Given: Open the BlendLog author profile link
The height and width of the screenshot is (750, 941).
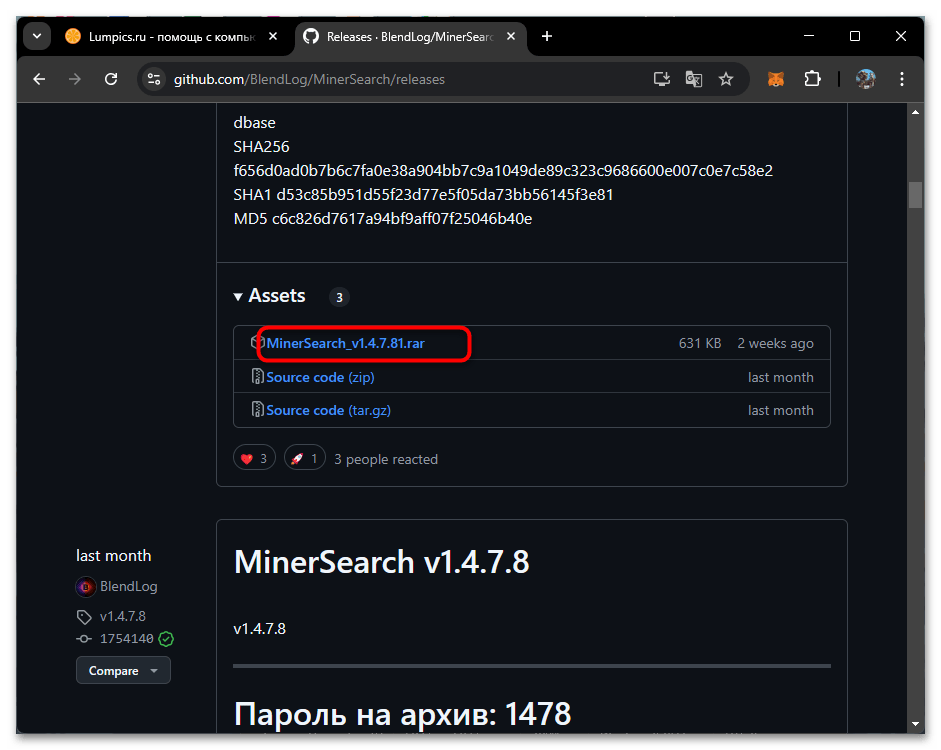Looking at the screenshot, I should [x=128, y=586].
